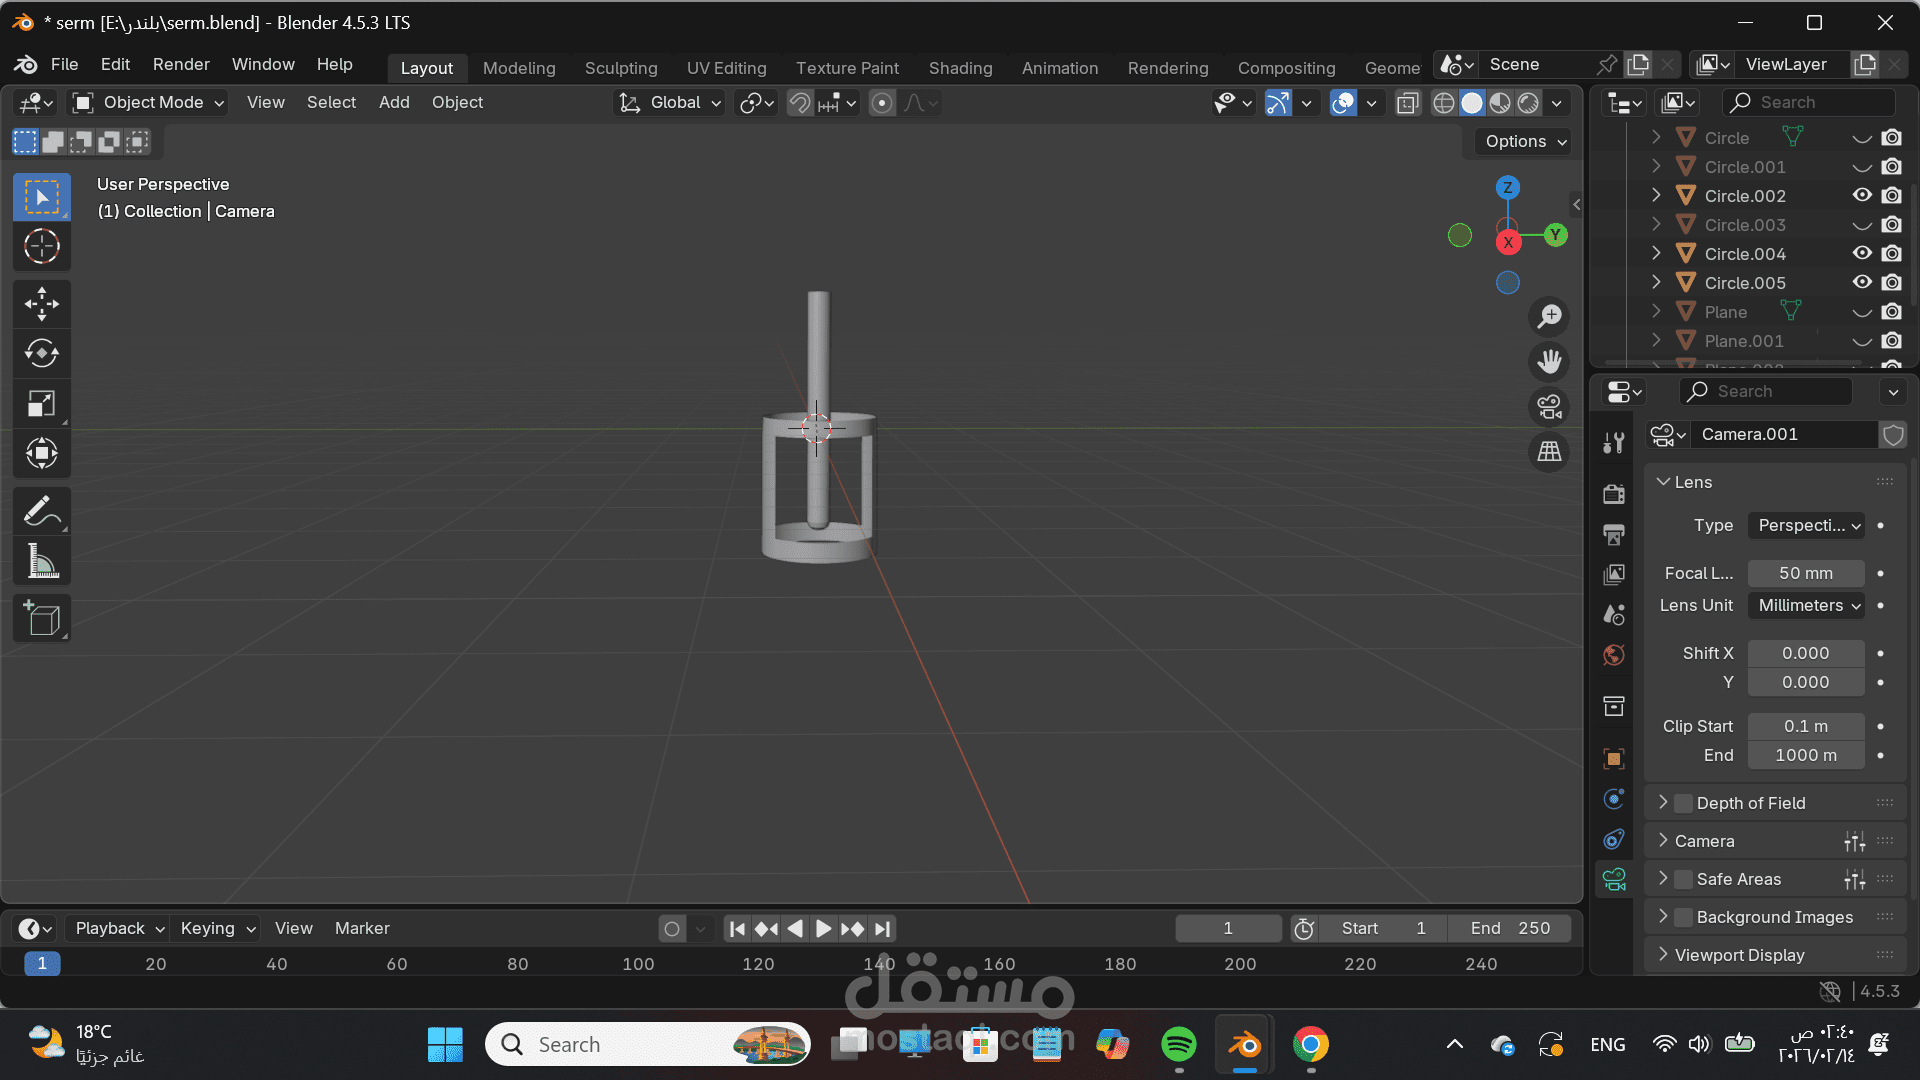Screen dimensions: 1920x1080
Task: Select the Rotate tool
Action: [41, 353]
